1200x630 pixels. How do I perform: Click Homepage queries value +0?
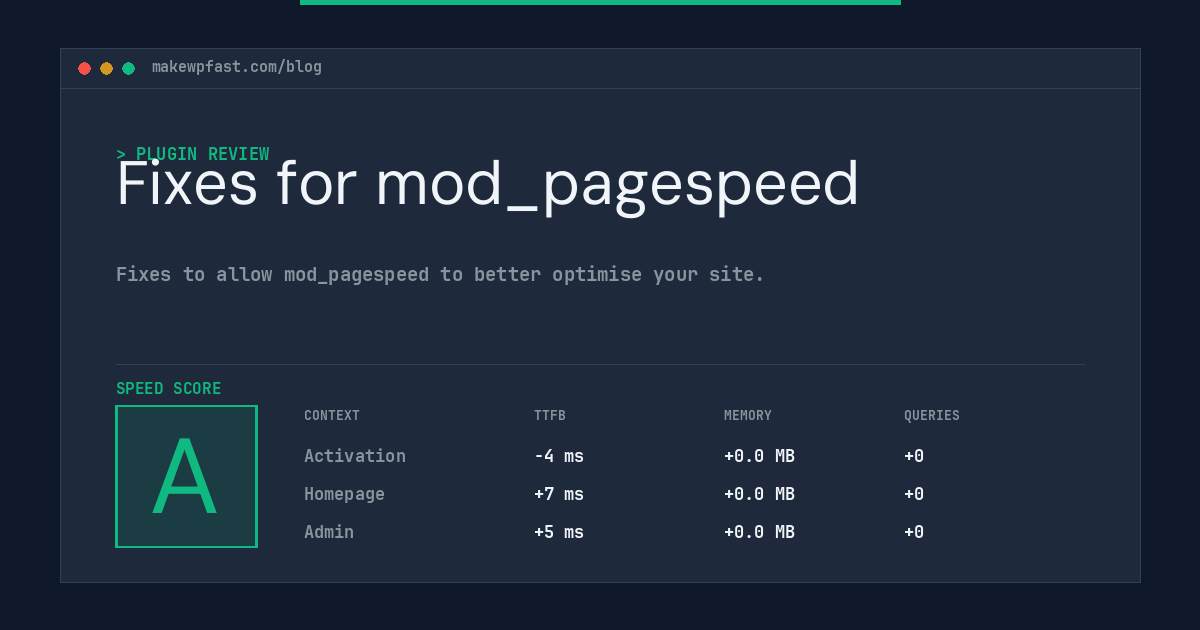point(914,494)
